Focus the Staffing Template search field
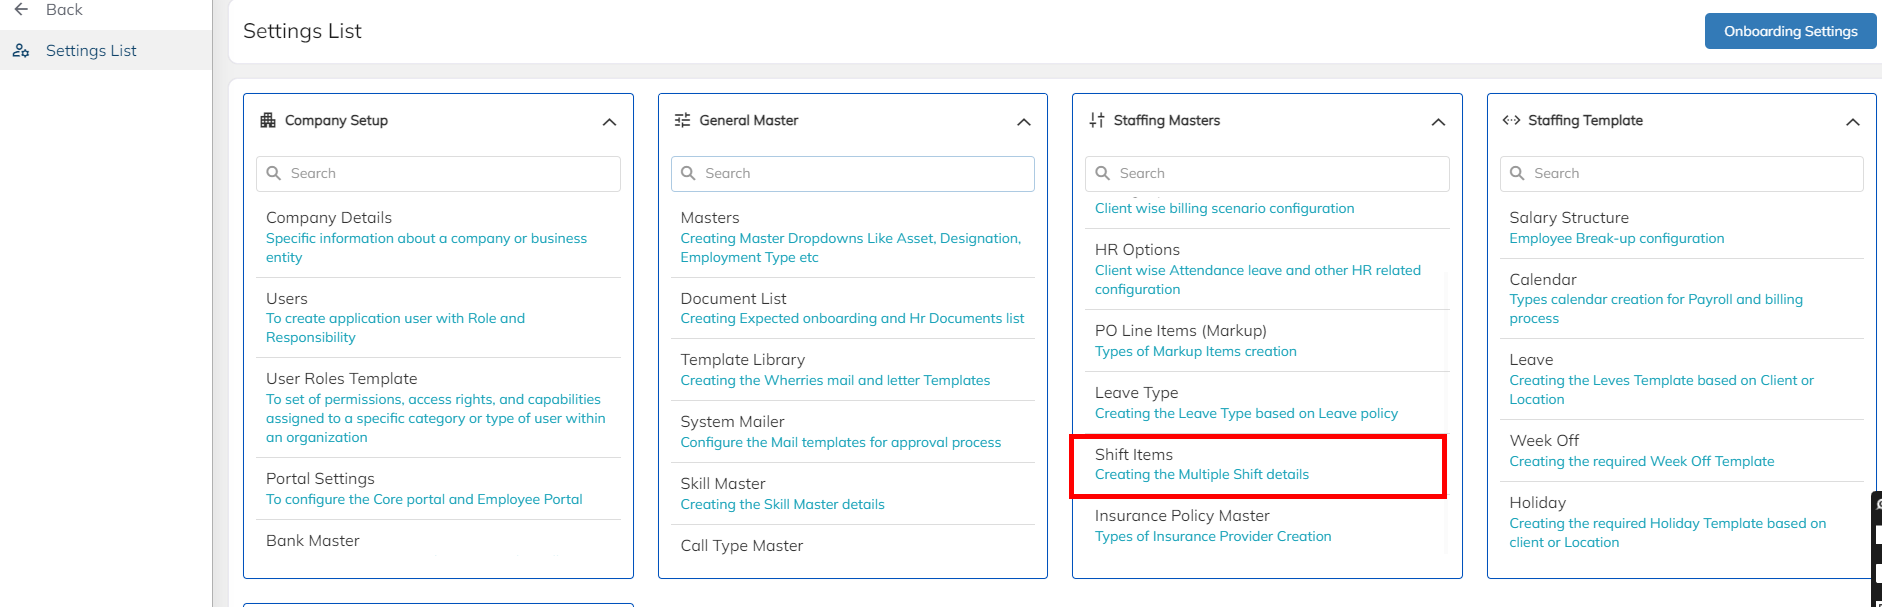Viewport: 1882px width, 607px height. pyautogui.click(x=1682, y=173)
